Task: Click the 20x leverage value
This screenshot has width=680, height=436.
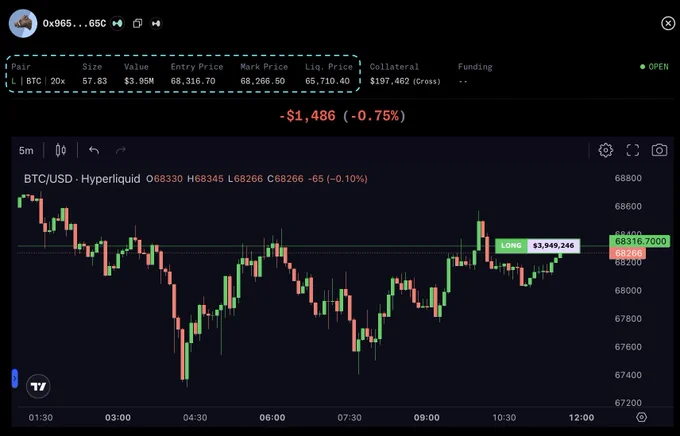Action: click(x=58, y=81)
